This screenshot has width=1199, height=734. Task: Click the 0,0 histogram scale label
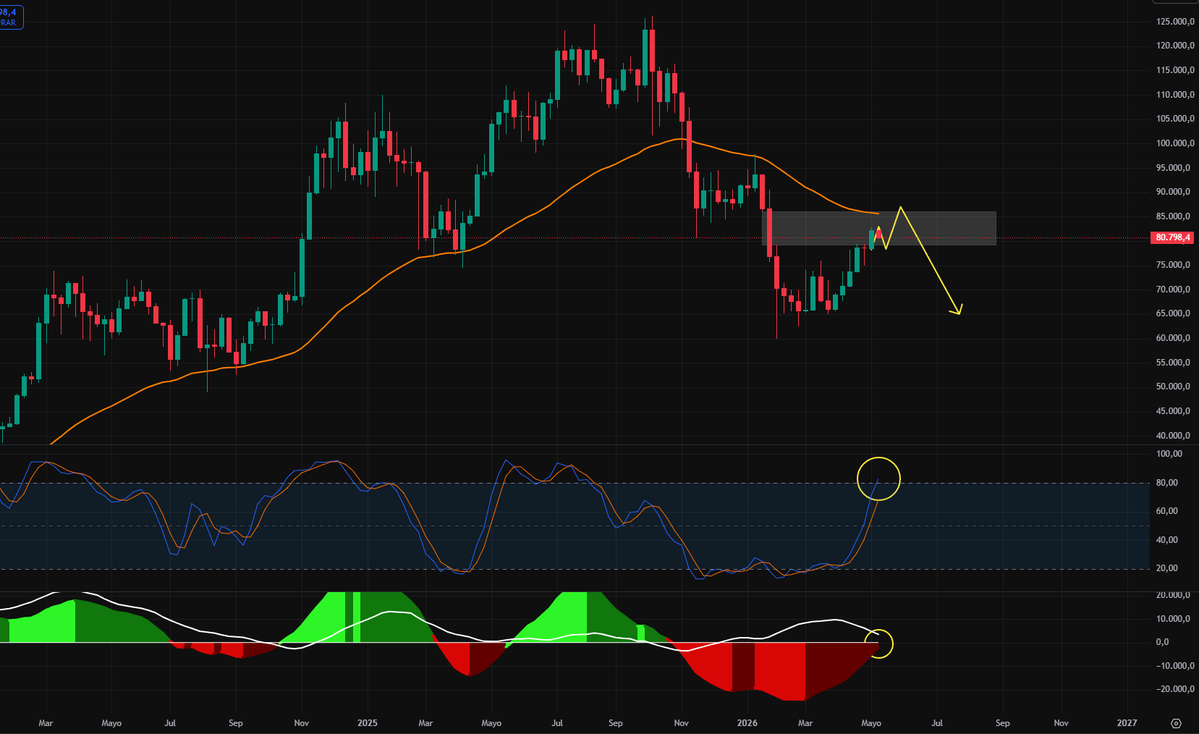pyautogui.click(x=1162, y=642)
